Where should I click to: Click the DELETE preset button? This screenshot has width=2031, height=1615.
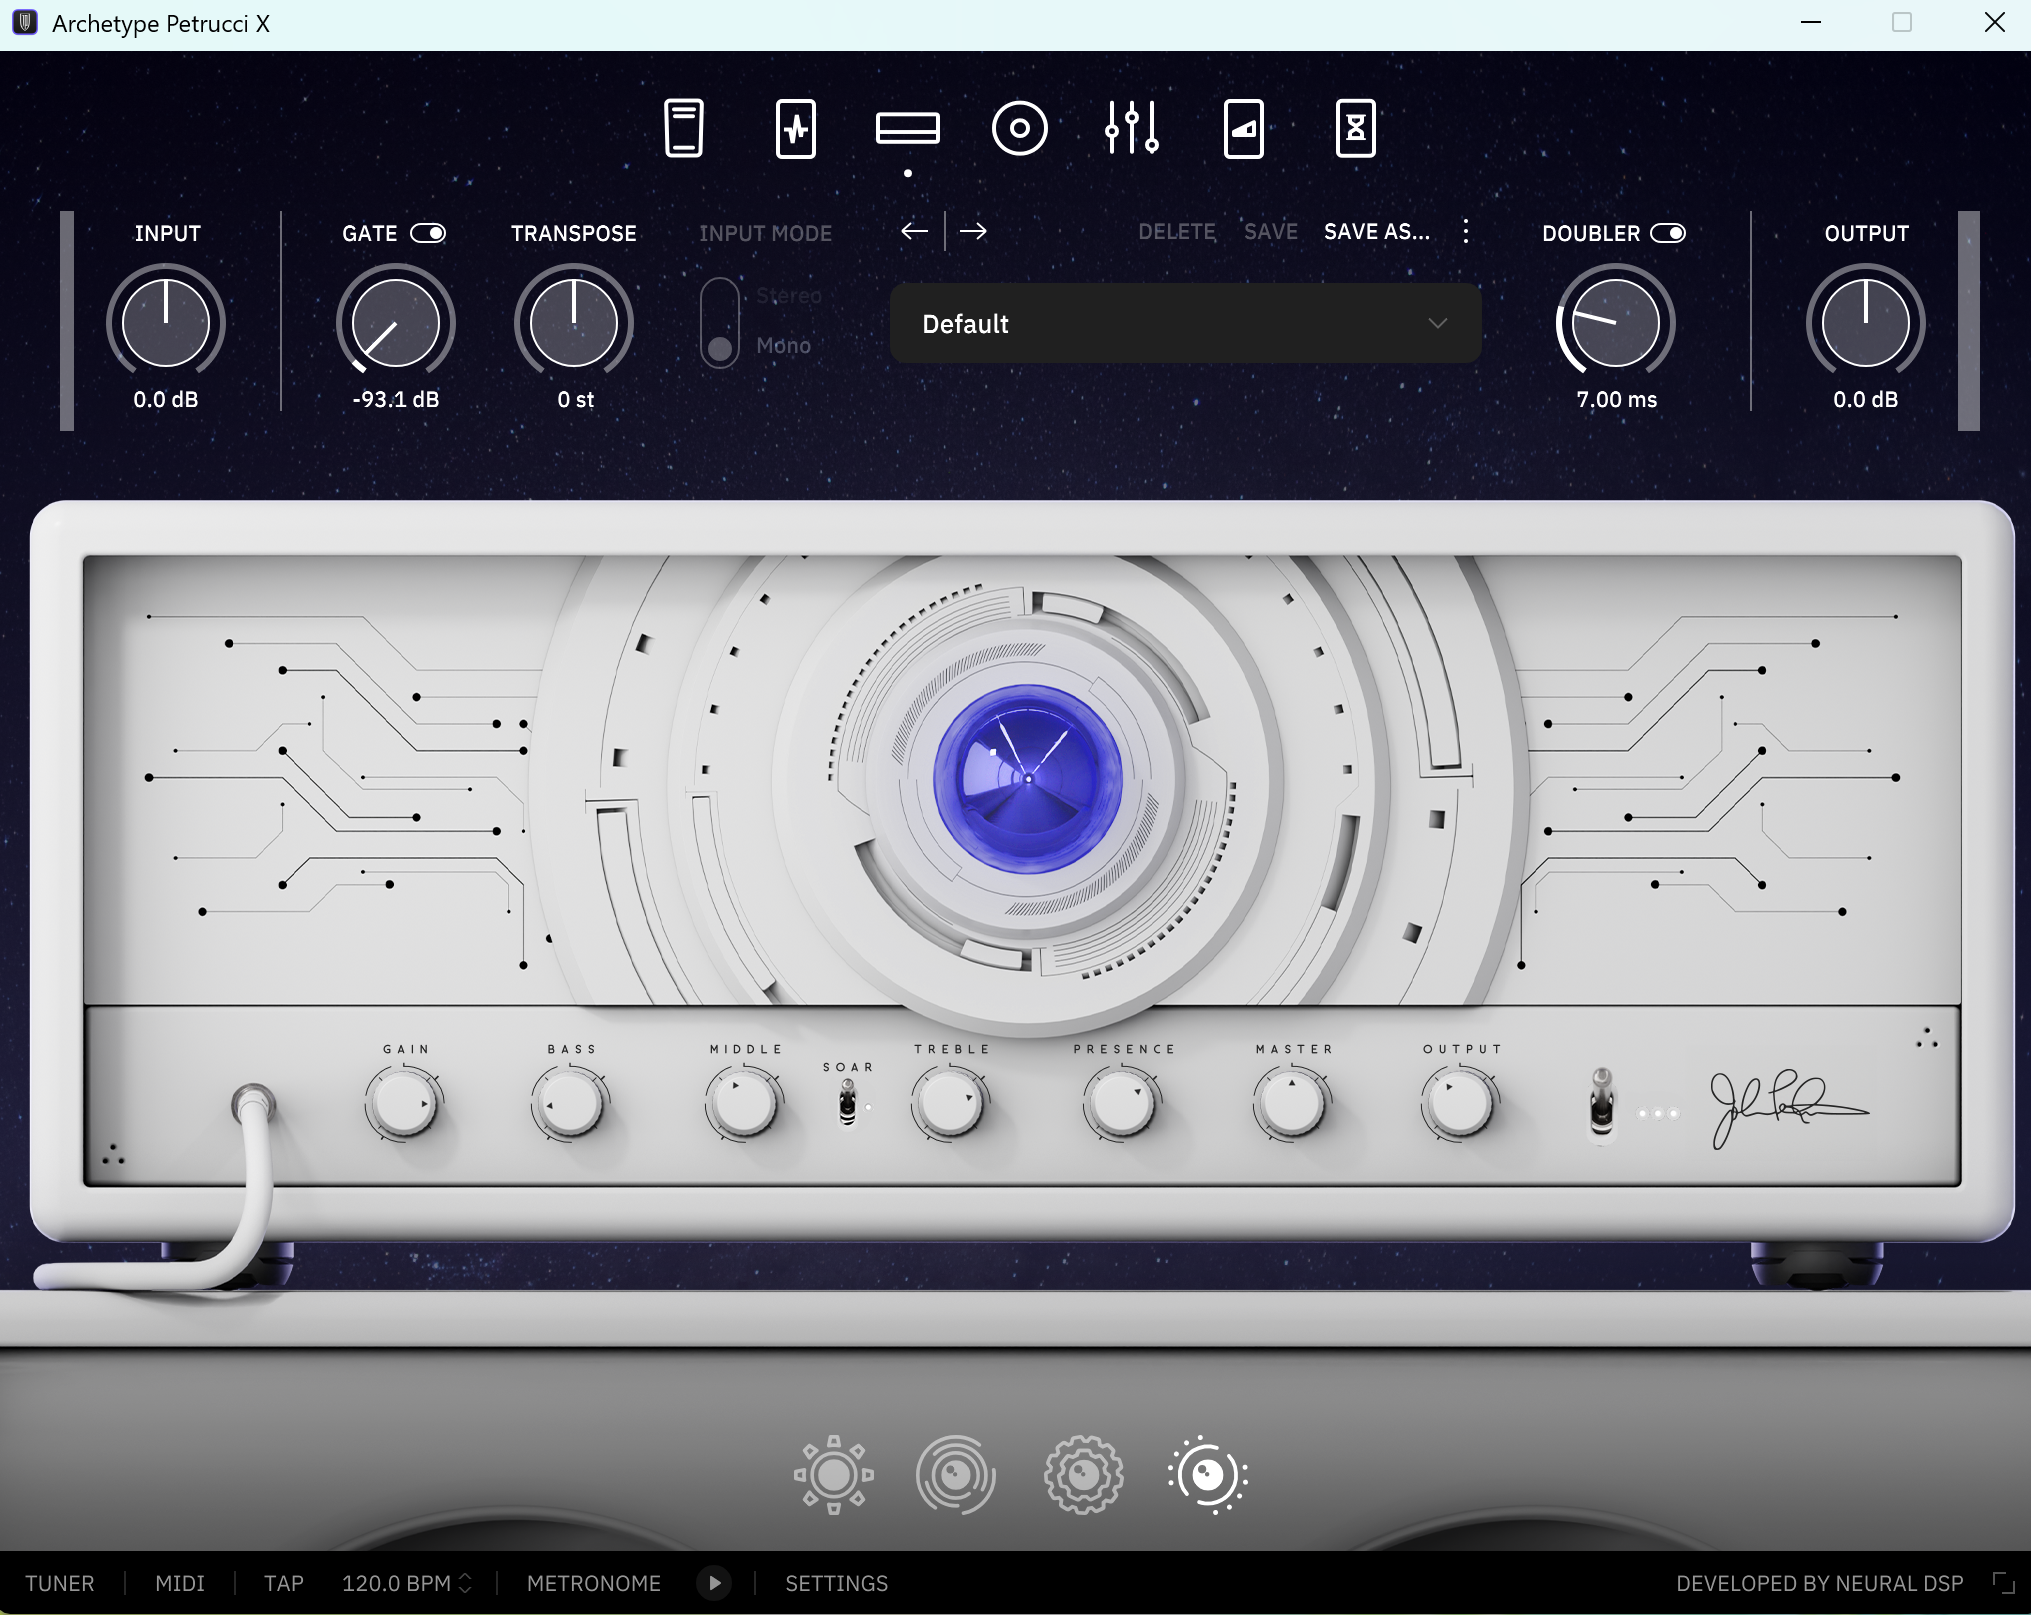pyautogui.click(x=1177, y=232)
